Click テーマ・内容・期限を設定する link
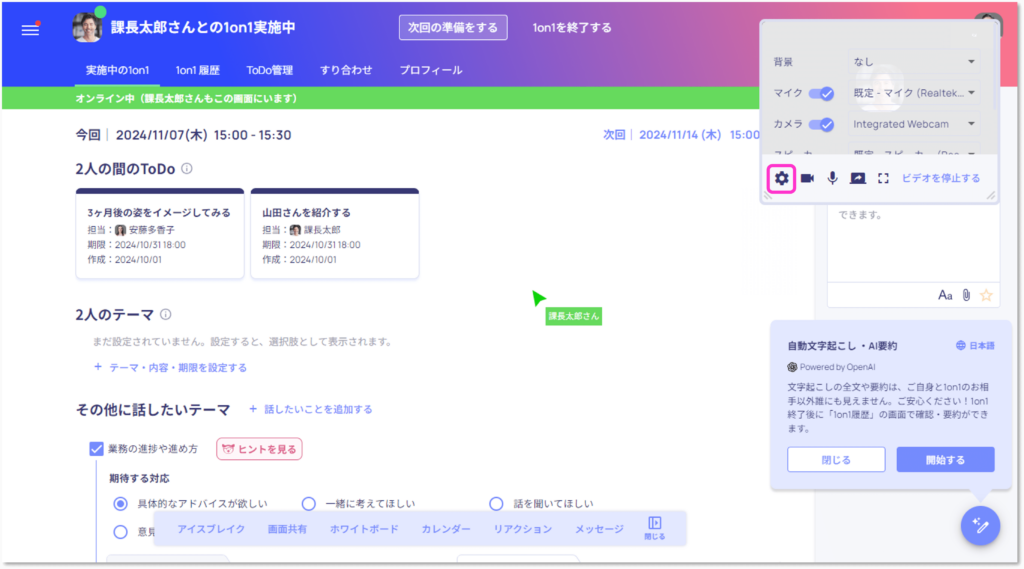Image resolution: width=1024 pixels, height=569 pixels. 170,368
